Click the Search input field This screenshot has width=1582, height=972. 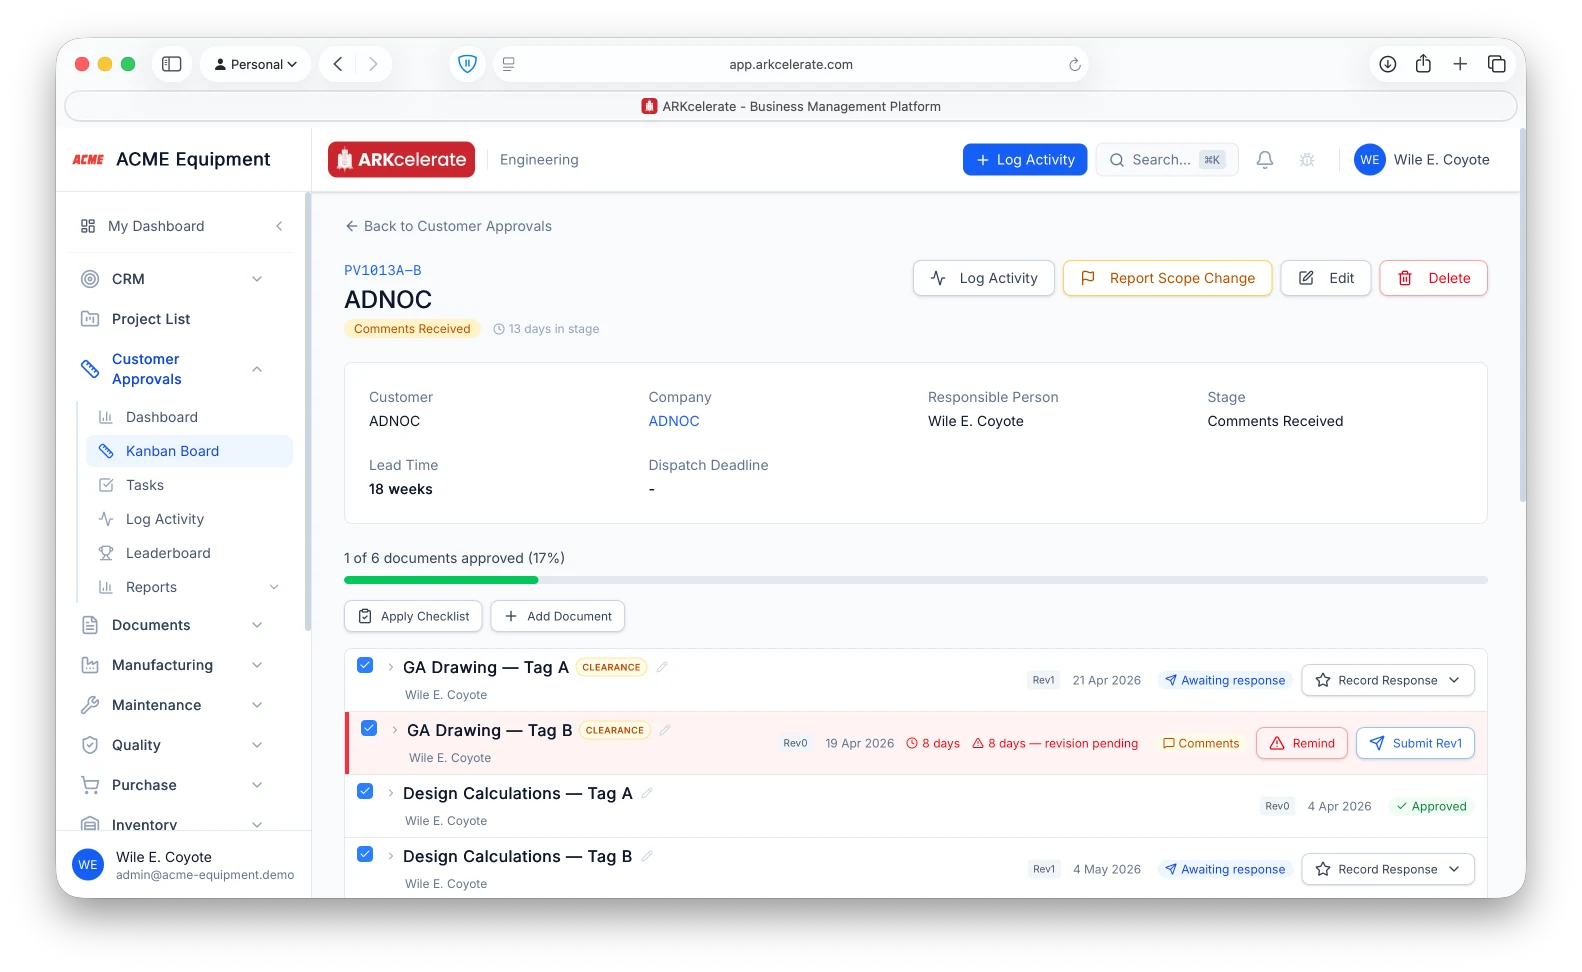coord(1167,160)
